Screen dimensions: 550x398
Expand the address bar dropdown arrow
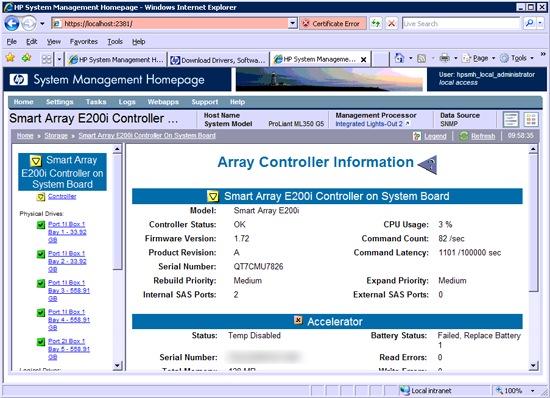pyautogui.click(x=293, y=23)
